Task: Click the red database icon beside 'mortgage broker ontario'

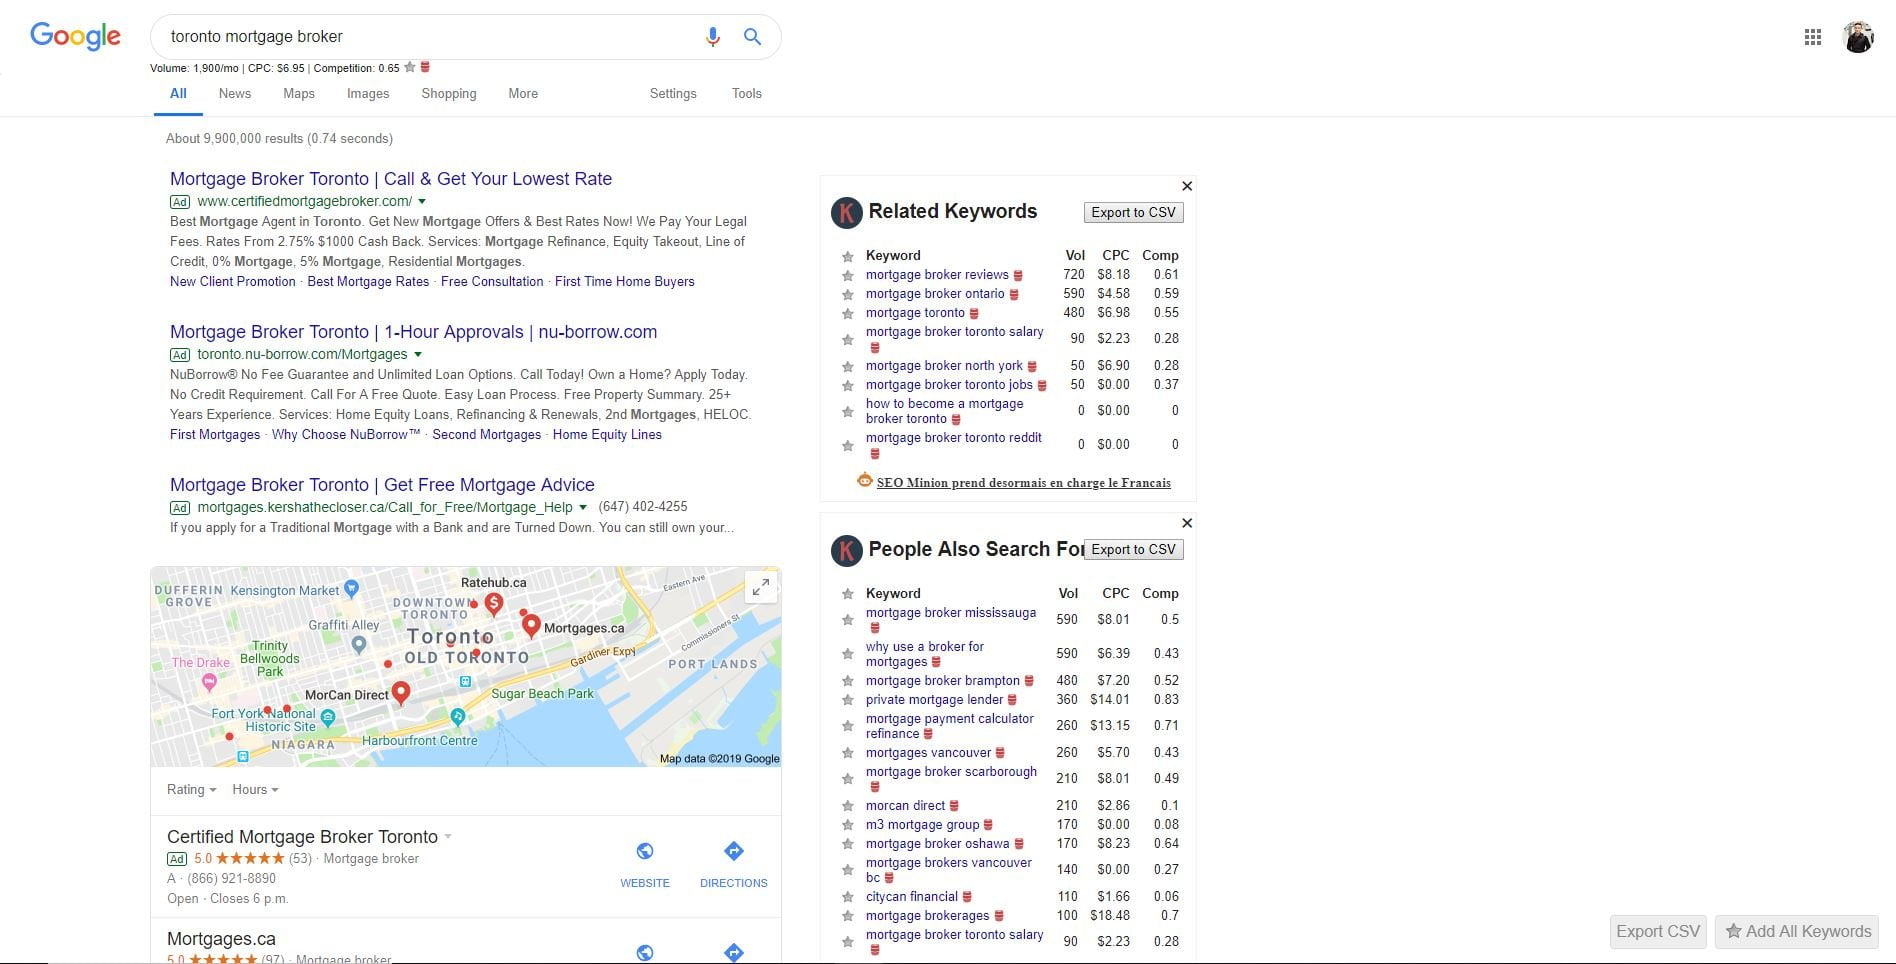Action: tap(1014, 294)
